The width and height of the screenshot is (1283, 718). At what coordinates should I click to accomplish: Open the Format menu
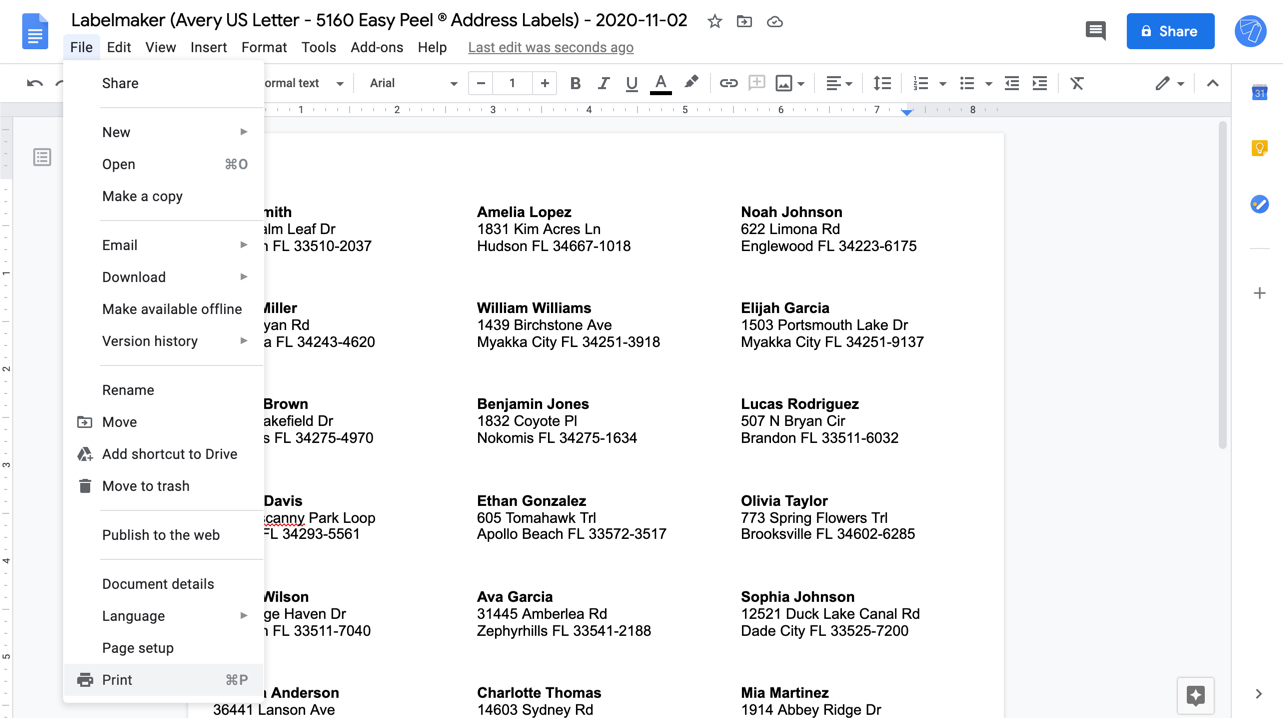(x=263, y=47)
